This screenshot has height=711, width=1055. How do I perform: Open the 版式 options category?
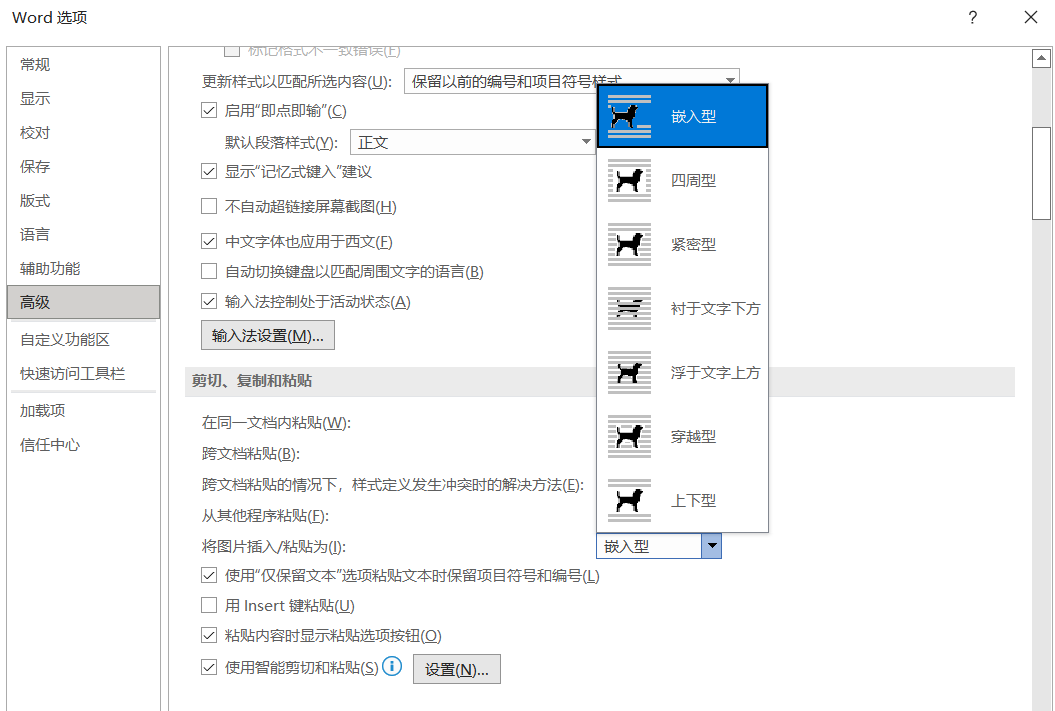tap(83, 200)
